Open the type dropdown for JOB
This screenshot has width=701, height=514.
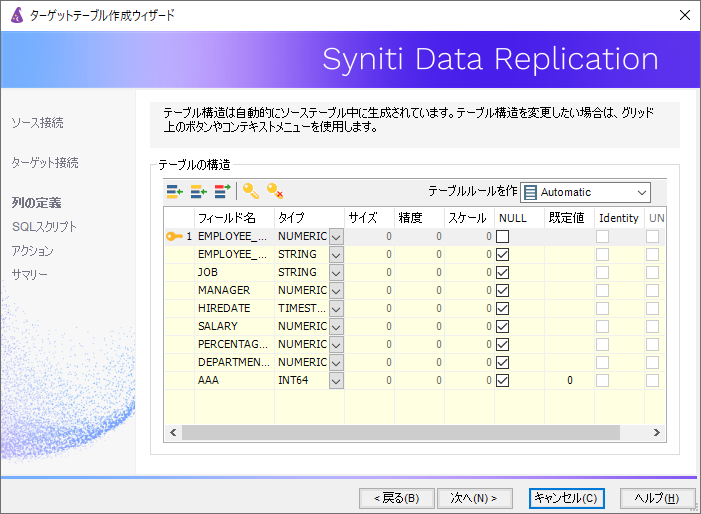[x=336, y=273]
